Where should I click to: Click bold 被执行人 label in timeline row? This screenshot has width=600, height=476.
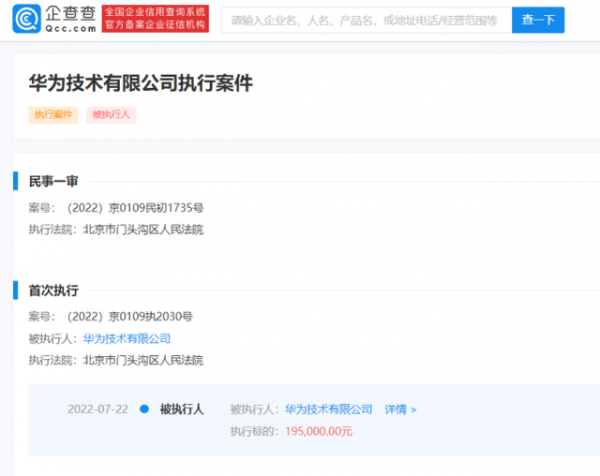pyautogui.click(x=181, y=409)
